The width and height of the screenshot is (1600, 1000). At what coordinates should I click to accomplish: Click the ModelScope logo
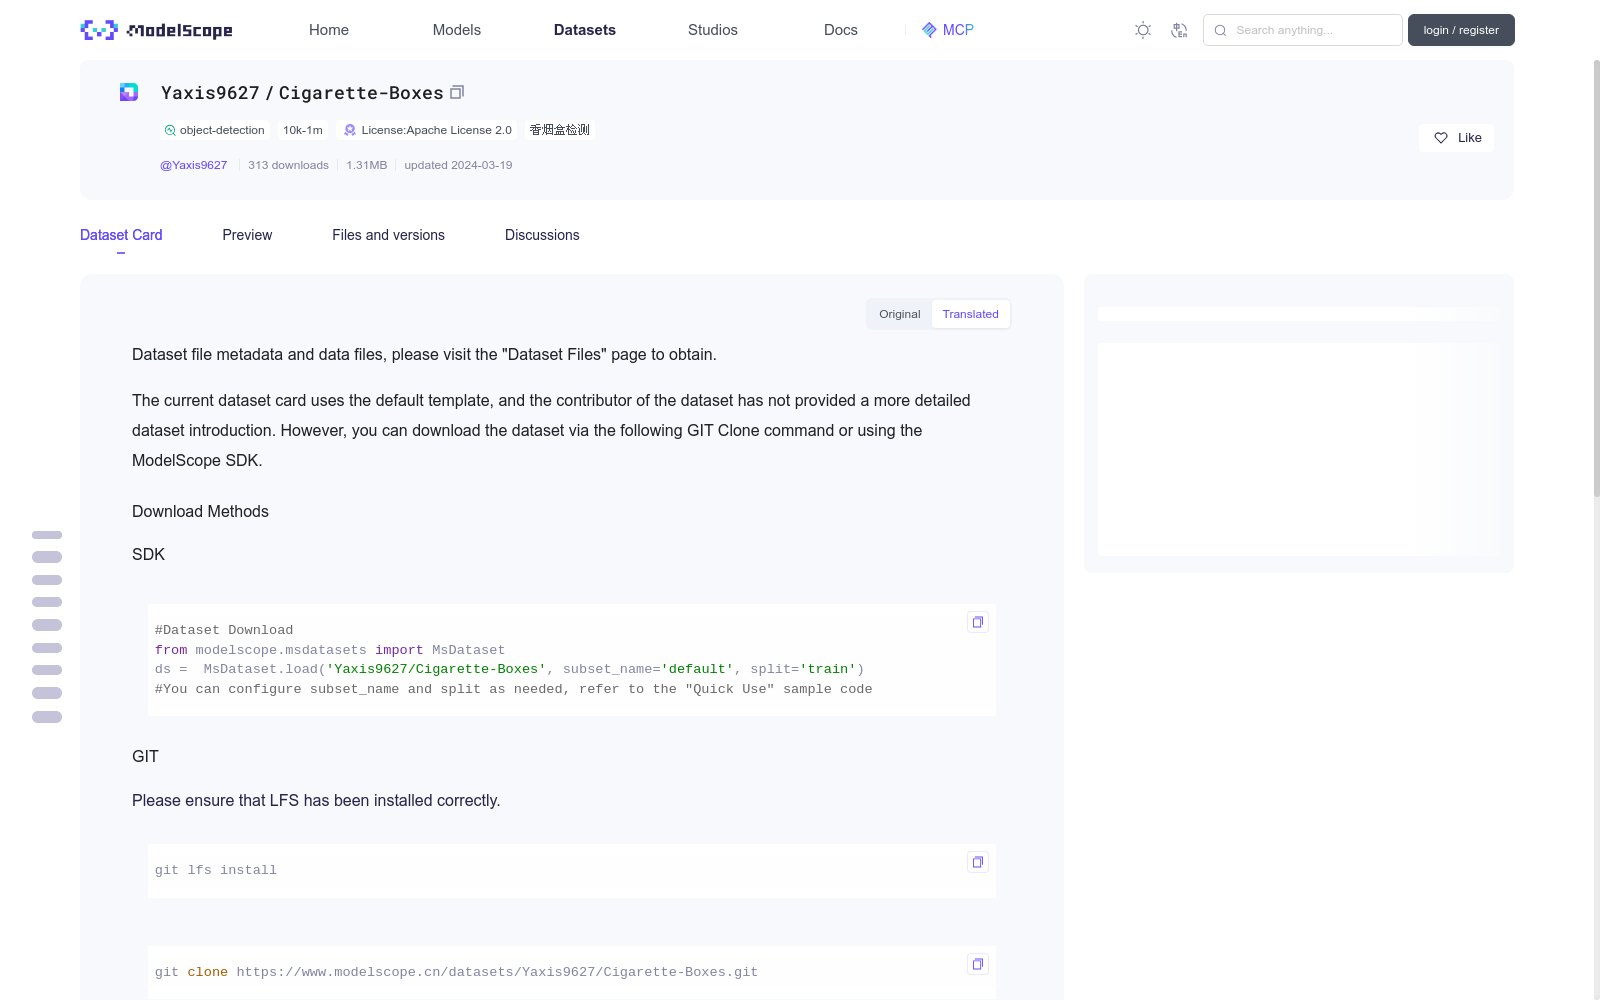[156, 30]
